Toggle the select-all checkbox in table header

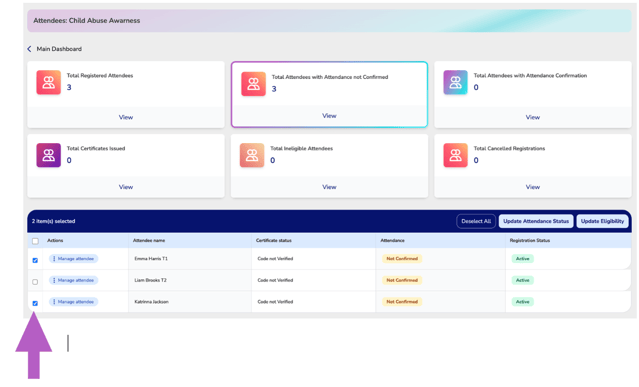tap(35, 241)
